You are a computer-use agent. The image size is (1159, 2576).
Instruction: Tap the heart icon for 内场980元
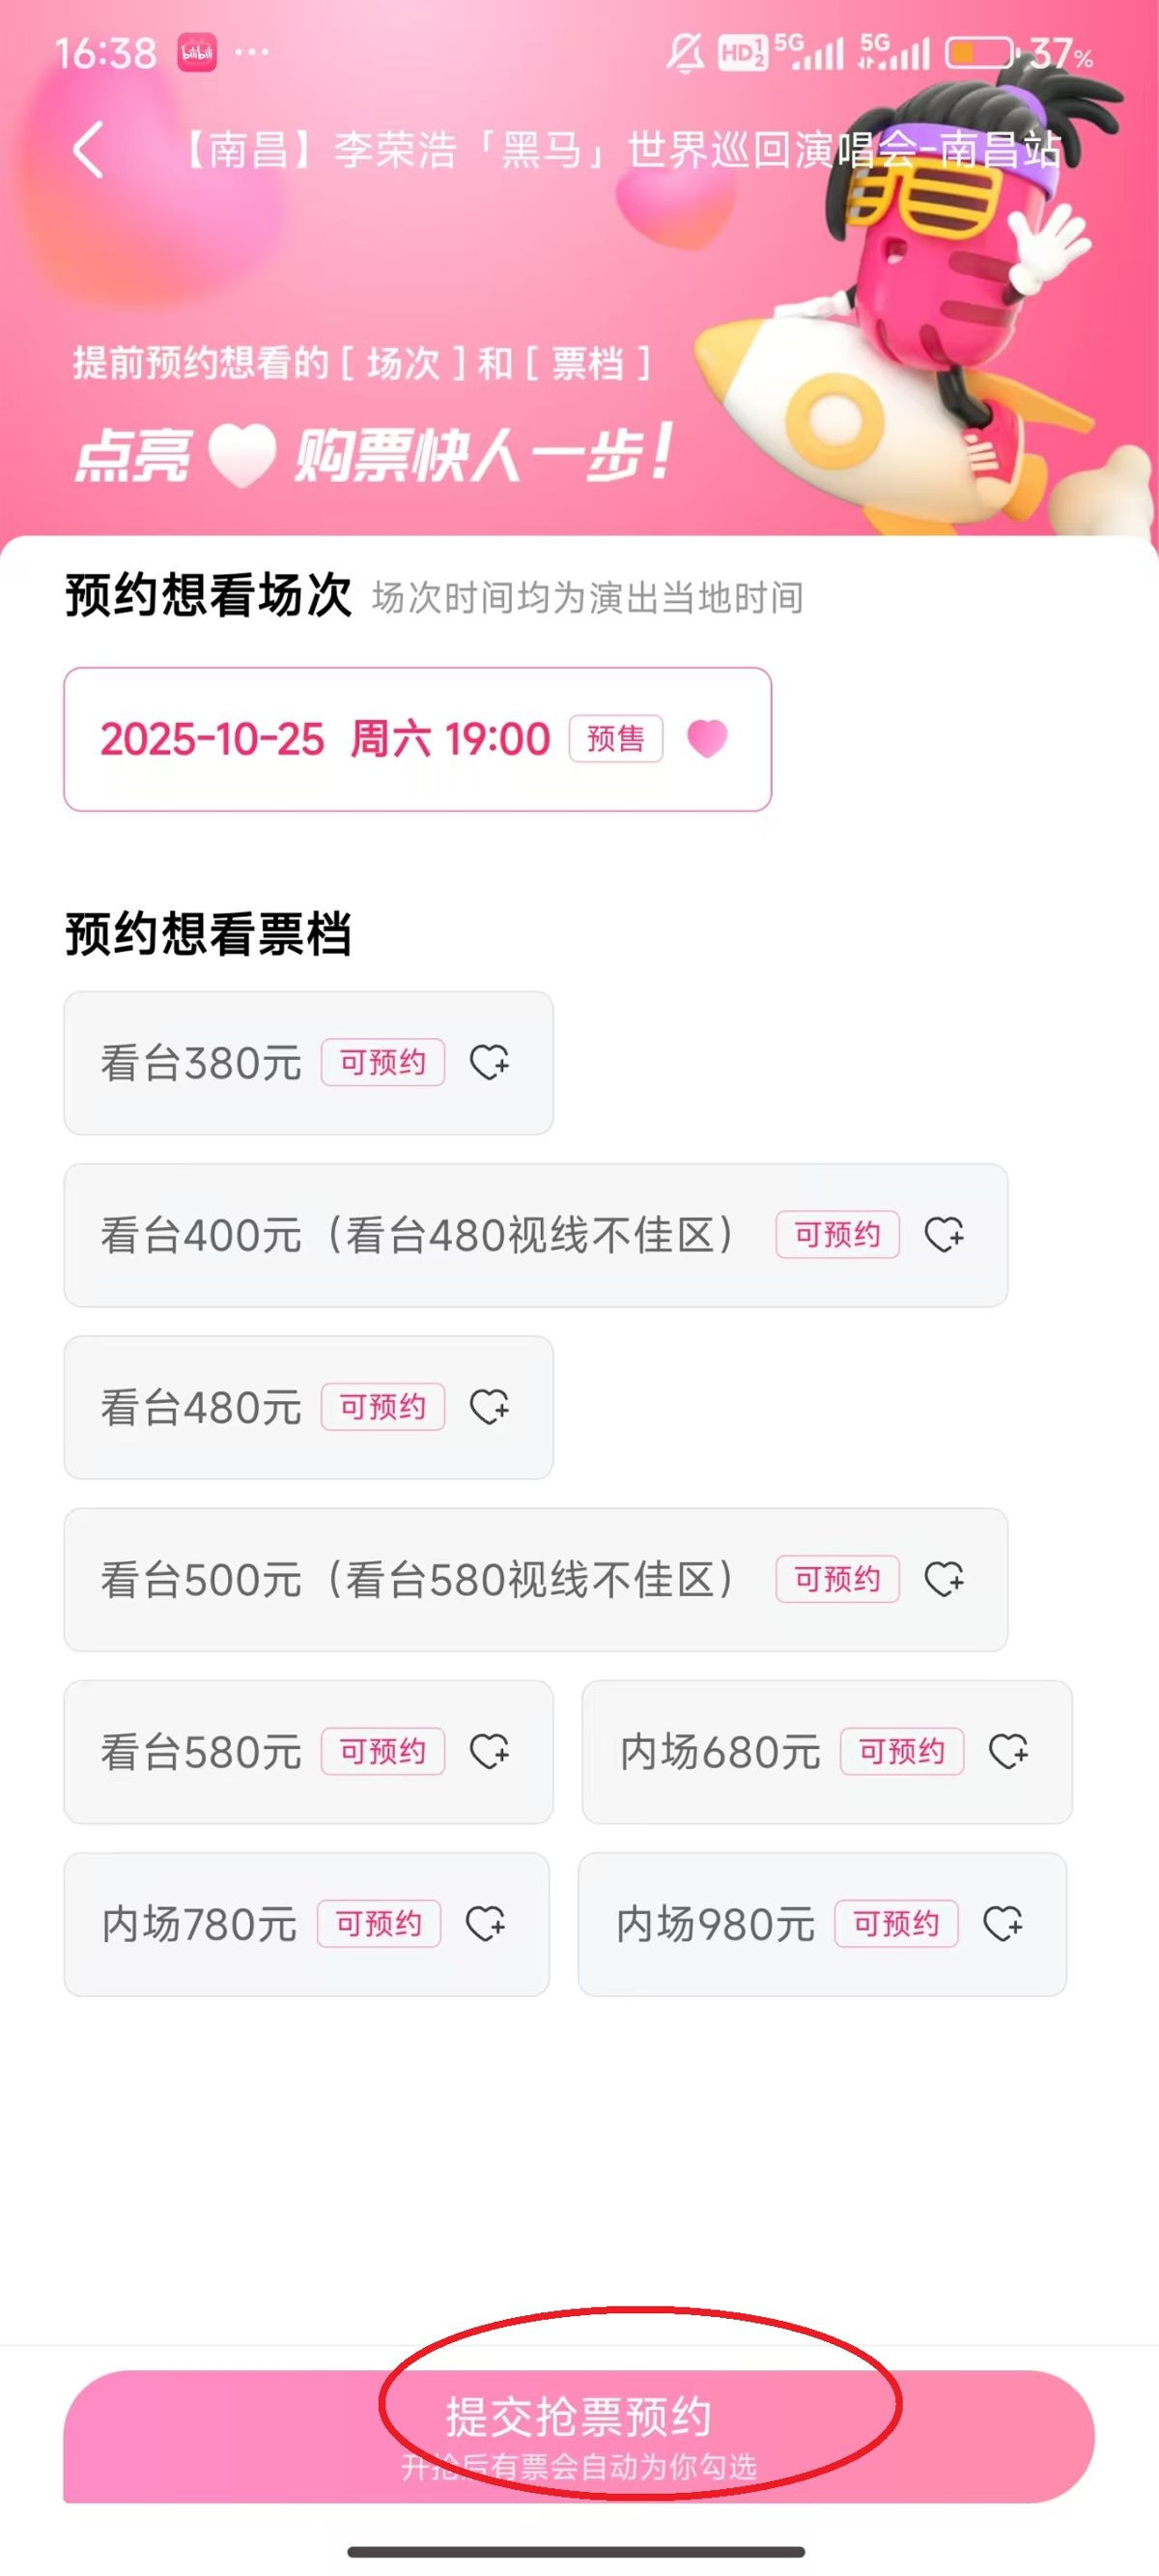point(1003,1923)
